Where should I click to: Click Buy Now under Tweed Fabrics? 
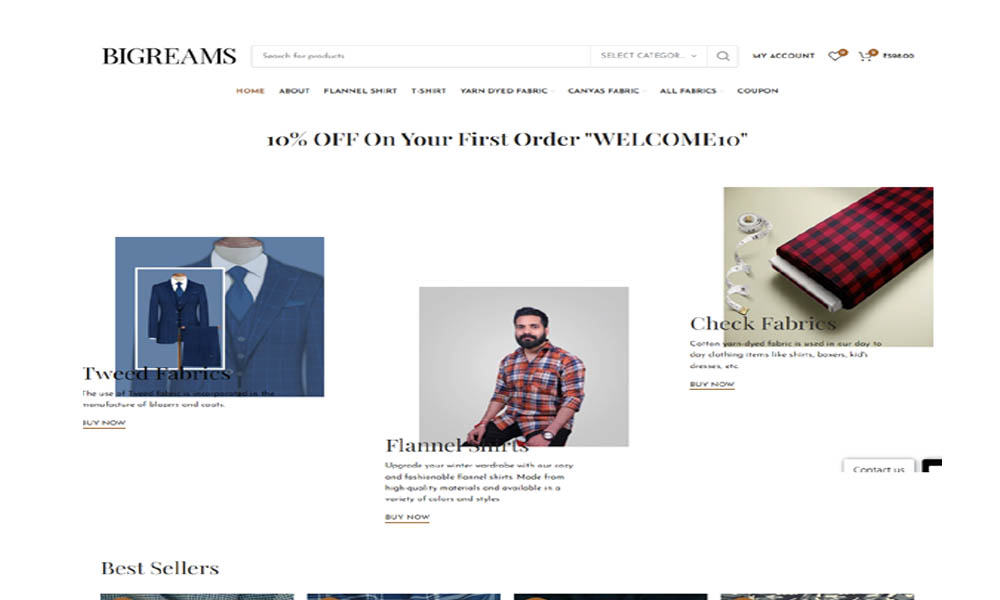coord(104,423)
